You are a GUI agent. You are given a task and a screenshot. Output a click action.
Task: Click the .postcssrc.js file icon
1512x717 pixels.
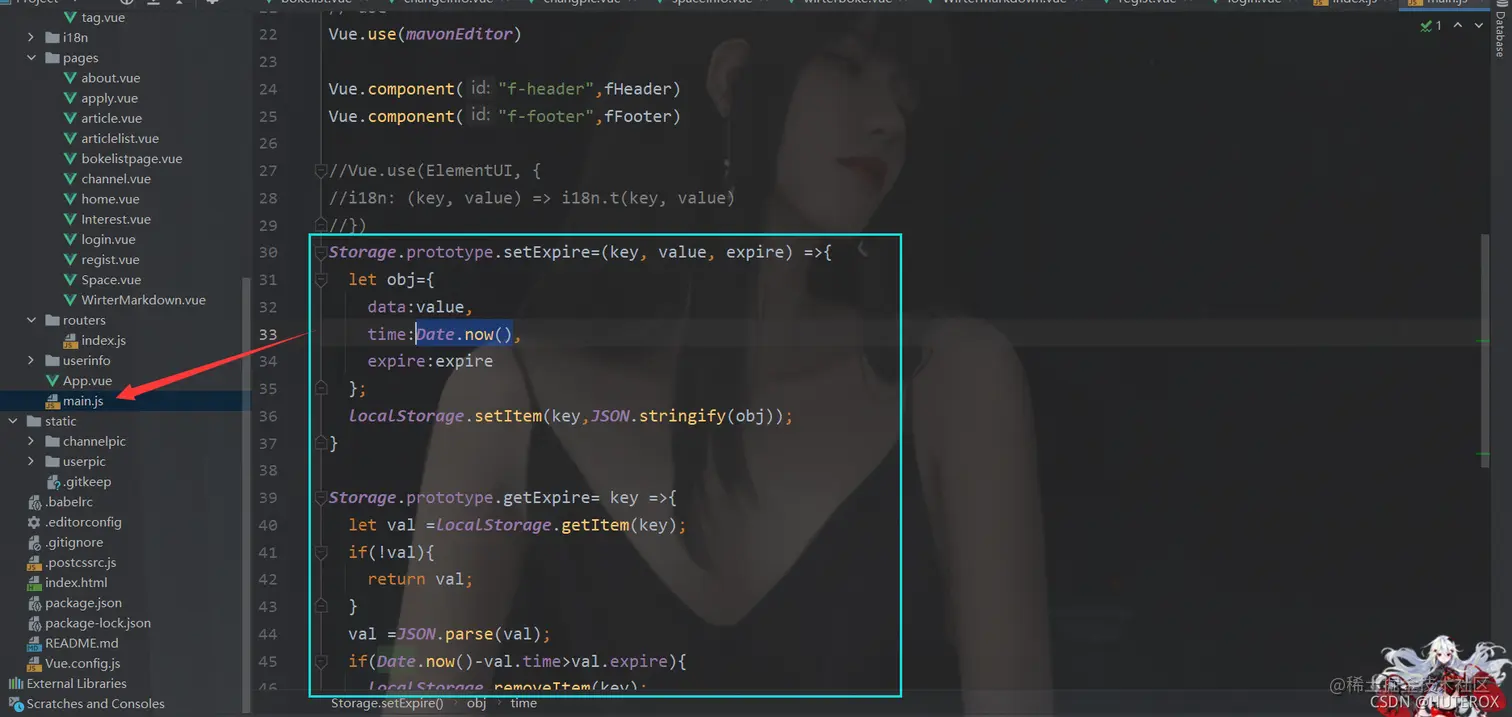tap(35, 562)
